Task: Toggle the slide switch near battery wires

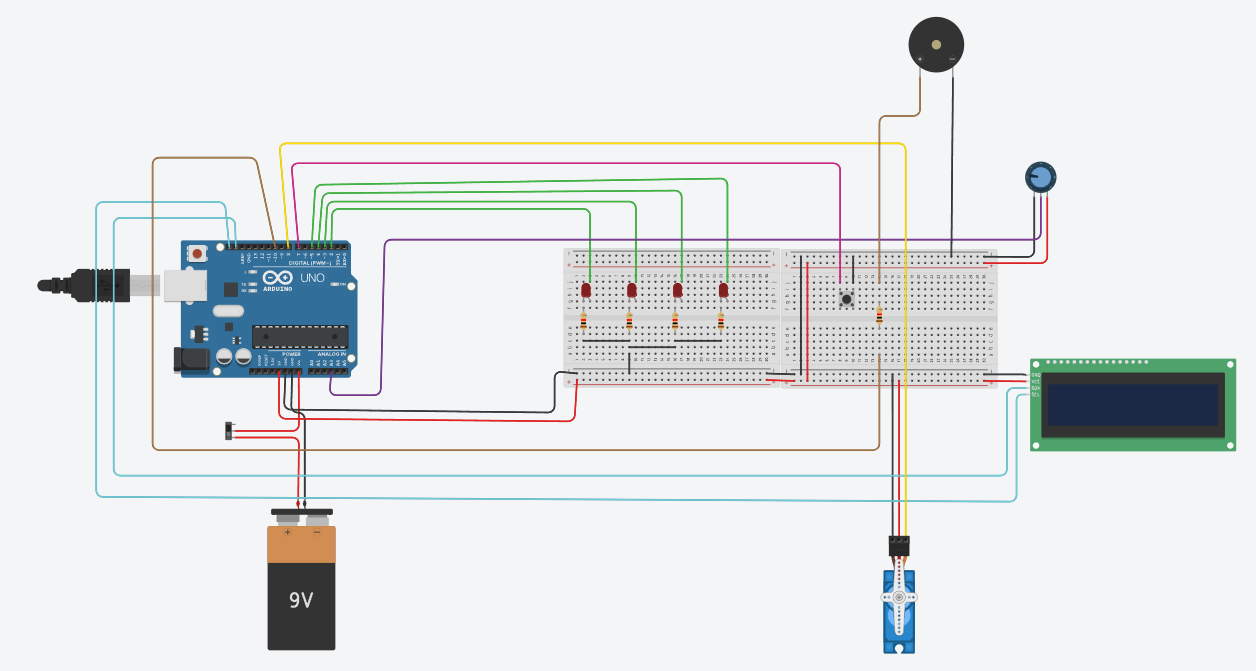Action: click(x=229, y=431)
